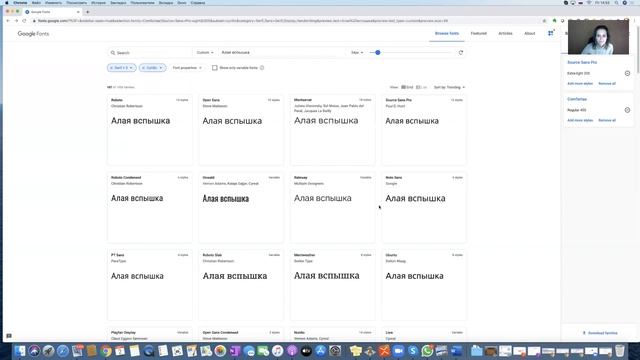The width and height of the screenshot is (640, 360).
Task: Open the Source Sans Pro link in panel
Action: tap(582, 62)
